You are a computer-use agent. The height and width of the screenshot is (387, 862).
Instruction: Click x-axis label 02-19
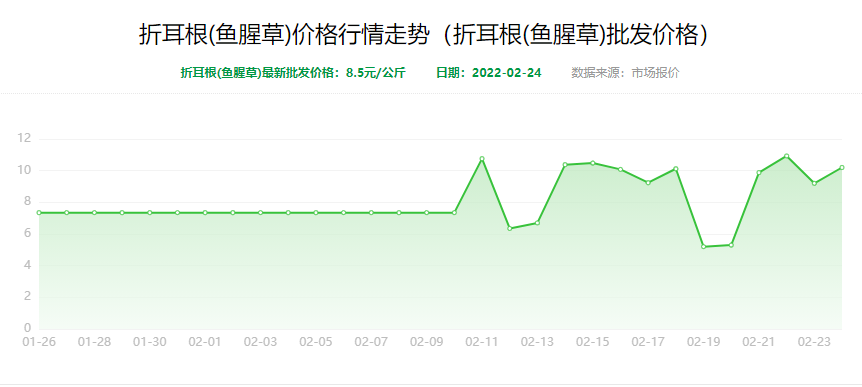(x=704, y=342)
